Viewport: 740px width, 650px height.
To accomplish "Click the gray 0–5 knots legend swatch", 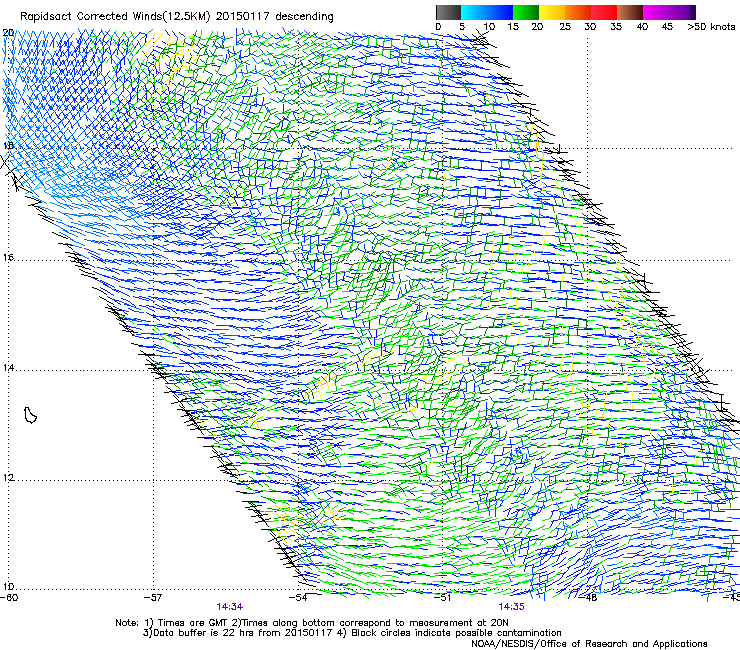I will pyautogui.click(x=448, y=12).
